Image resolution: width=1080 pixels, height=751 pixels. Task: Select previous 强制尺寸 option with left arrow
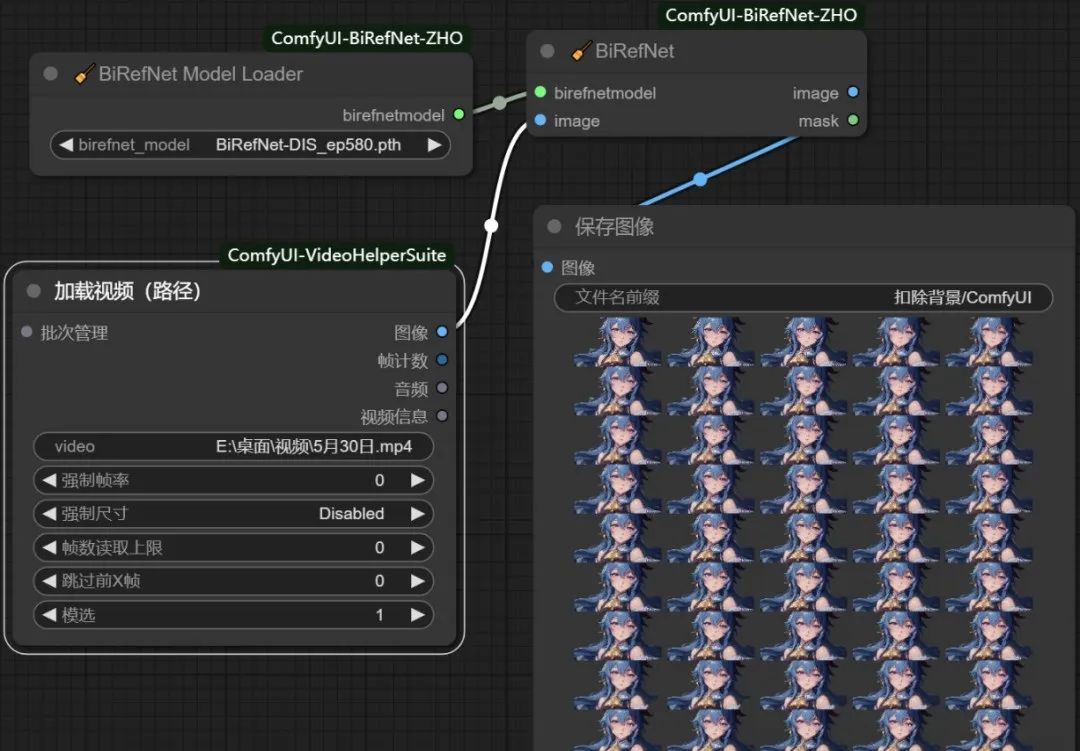tap(49, 514)
